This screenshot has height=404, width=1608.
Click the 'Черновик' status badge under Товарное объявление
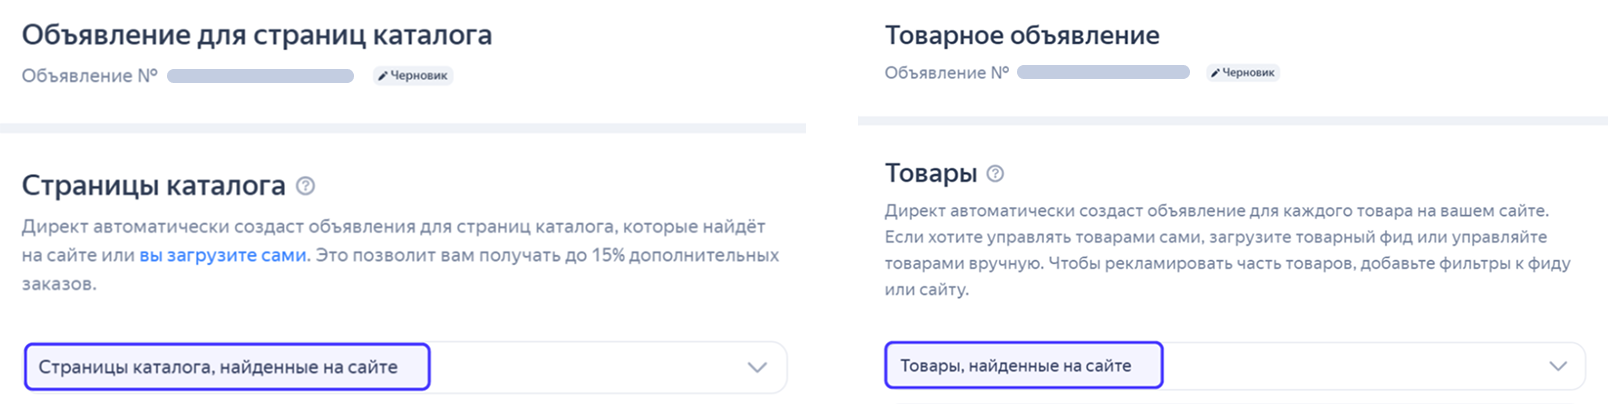point(1243,73)
